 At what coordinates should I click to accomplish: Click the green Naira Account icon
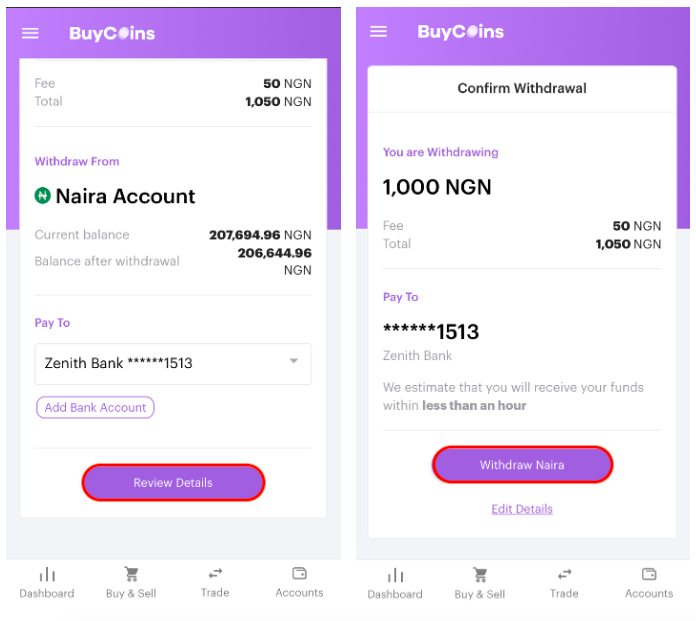click(x=43, y=195)
